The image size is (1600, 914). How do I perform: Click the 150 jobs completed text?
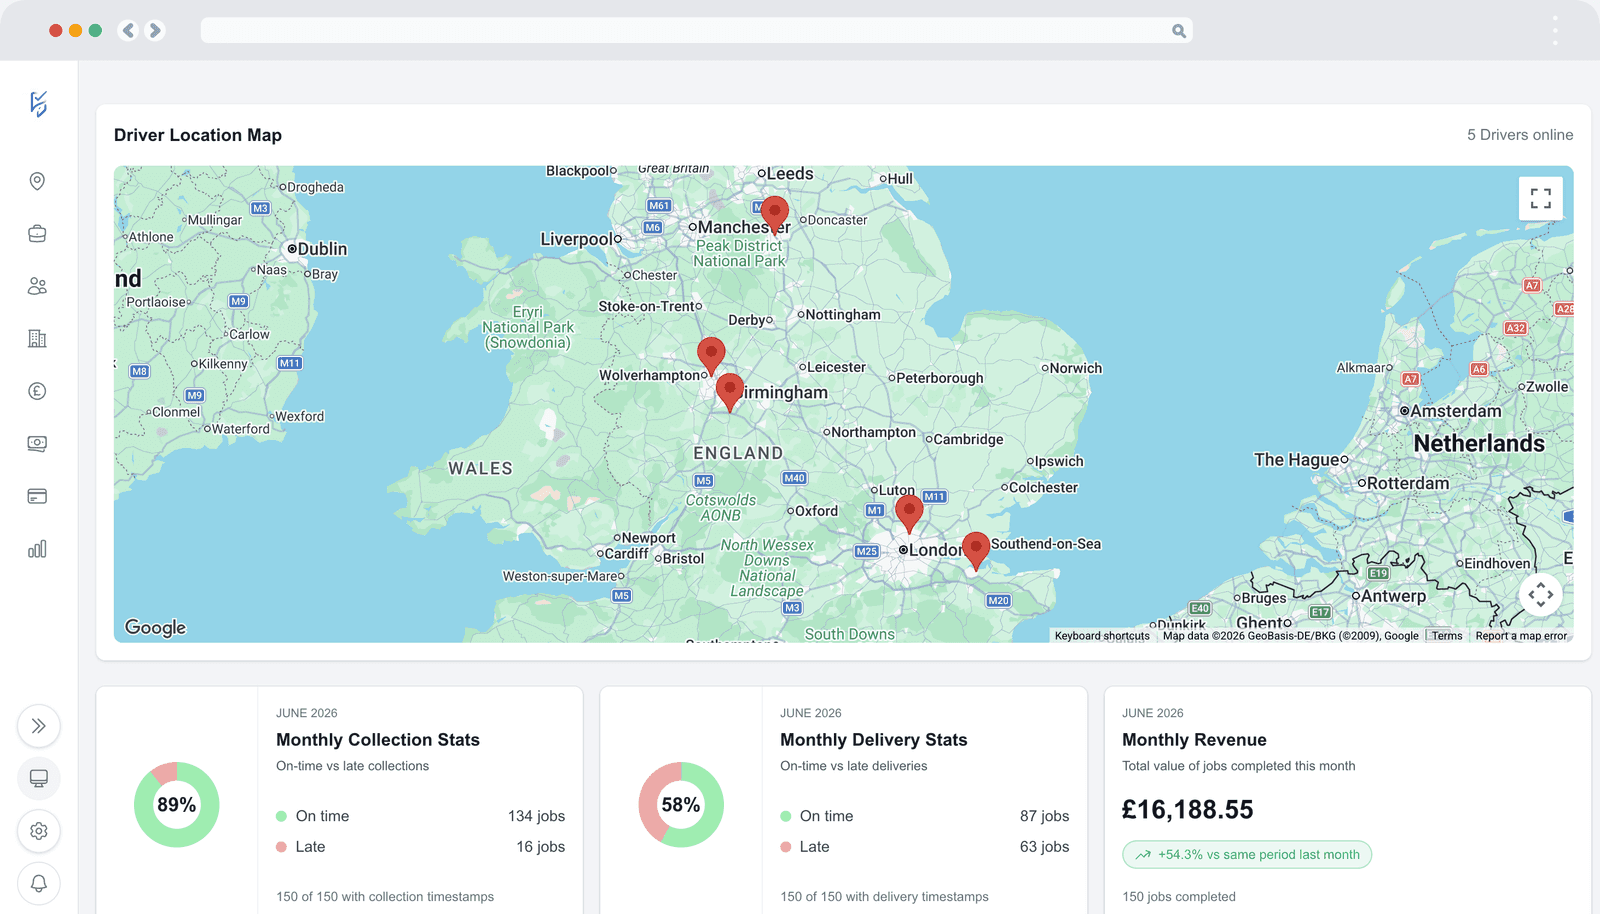click(1179, 897)
